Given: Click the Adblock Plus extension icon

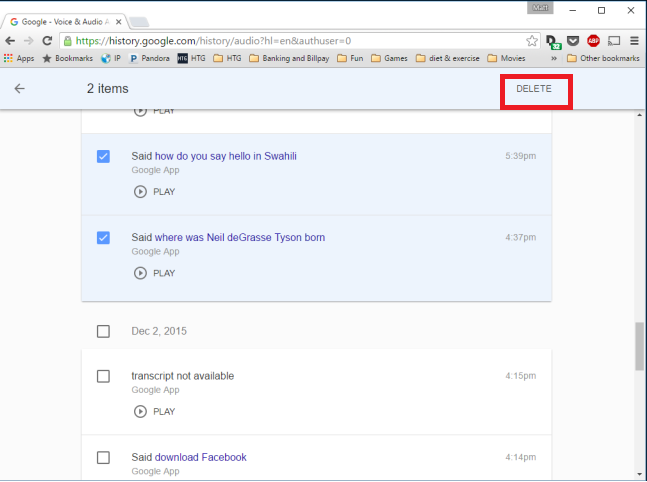Looking at the screenshot, I should [x=593, y=41].
